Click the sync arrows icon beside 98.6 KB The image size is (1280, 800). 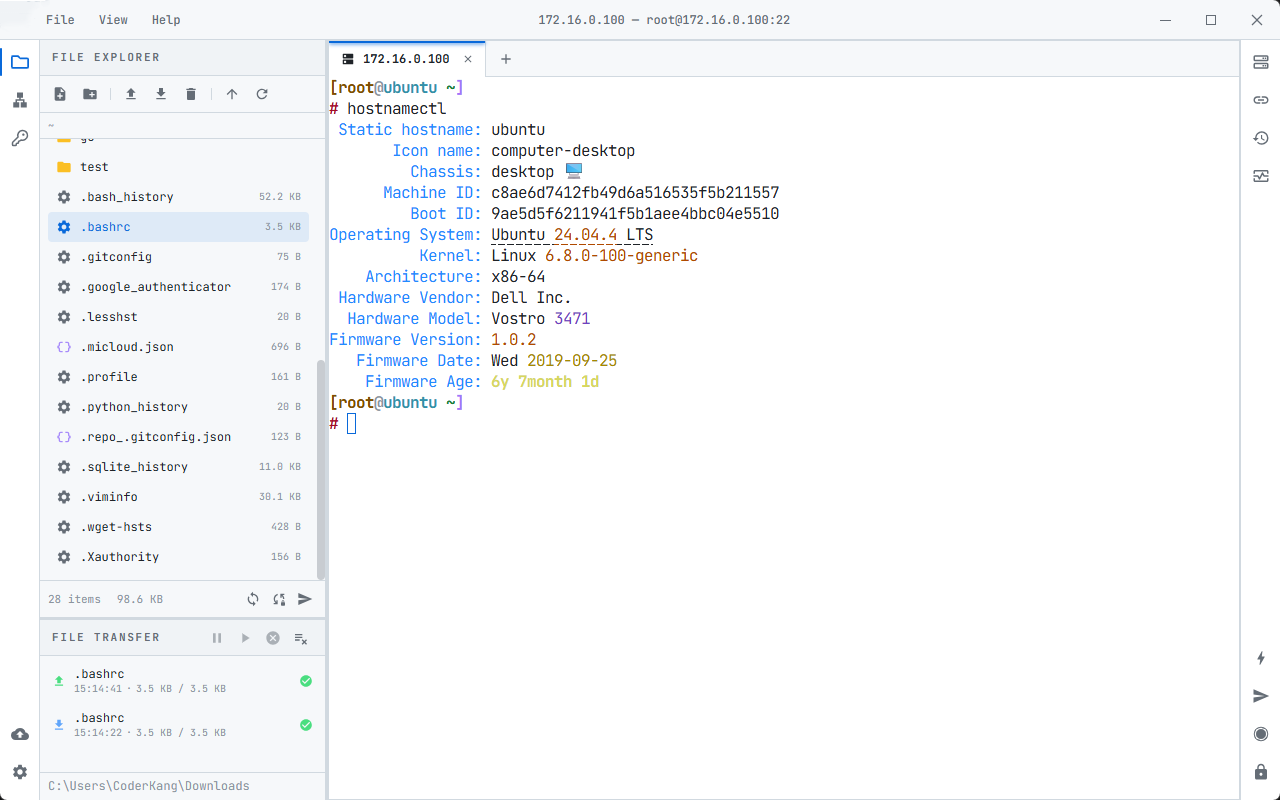tap(253, 599)
